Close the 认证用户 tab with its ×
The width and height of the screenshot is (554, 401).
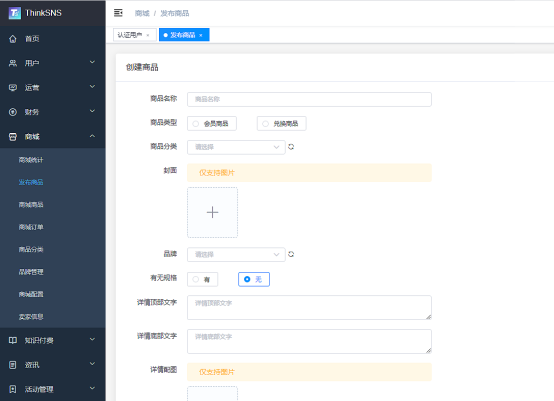click(x=148, y=35)
